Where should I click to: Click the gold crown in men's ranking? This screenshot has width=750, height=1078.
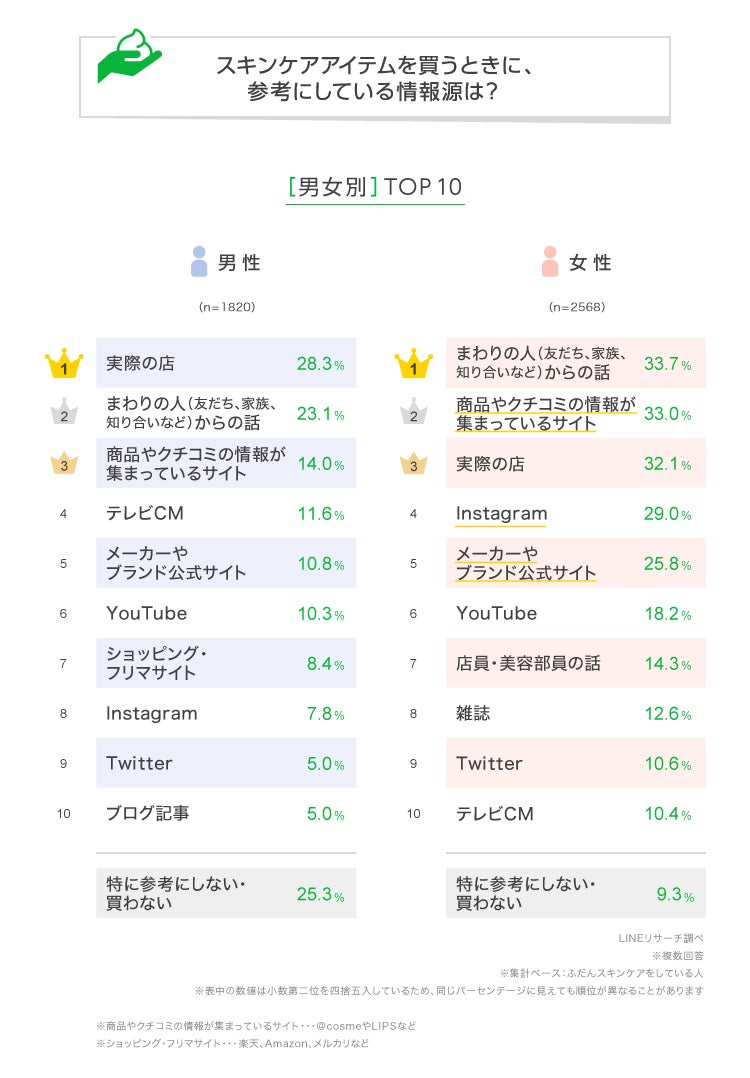[x=64, y=364]
